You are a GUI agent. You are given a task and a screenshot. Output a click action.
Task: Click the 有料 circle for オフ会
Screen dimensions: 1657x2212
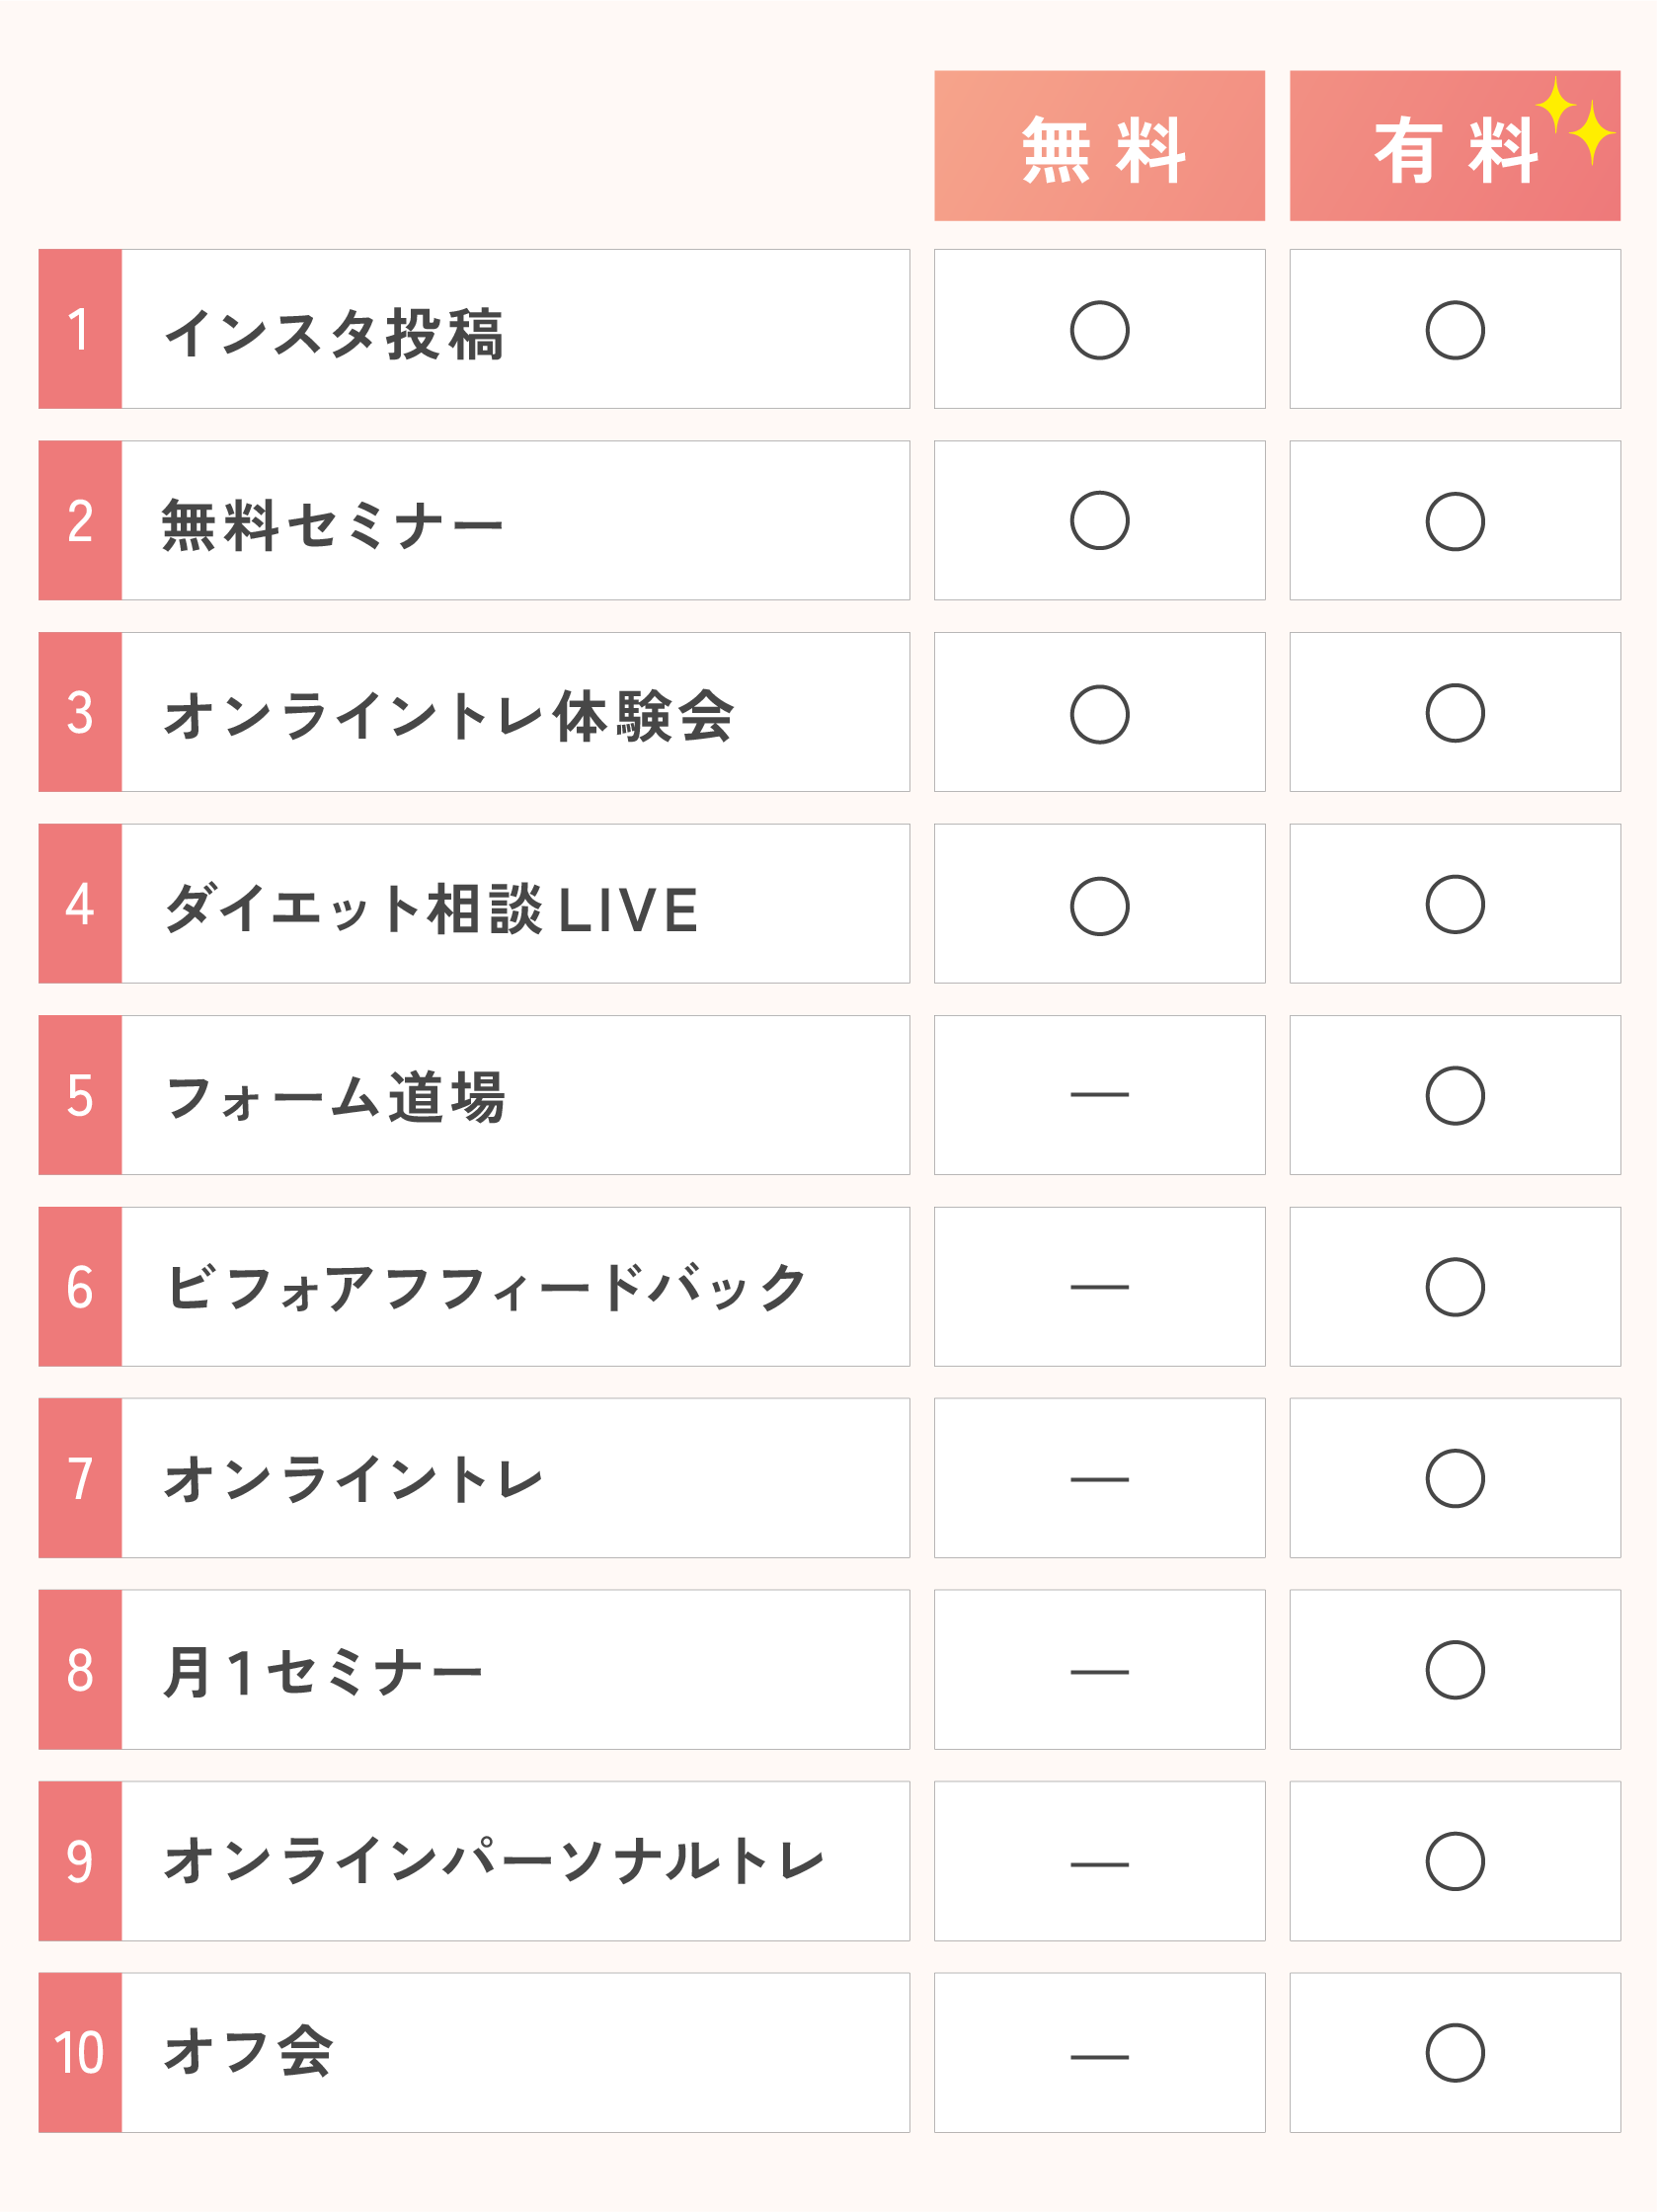tap(1454, 2053)
